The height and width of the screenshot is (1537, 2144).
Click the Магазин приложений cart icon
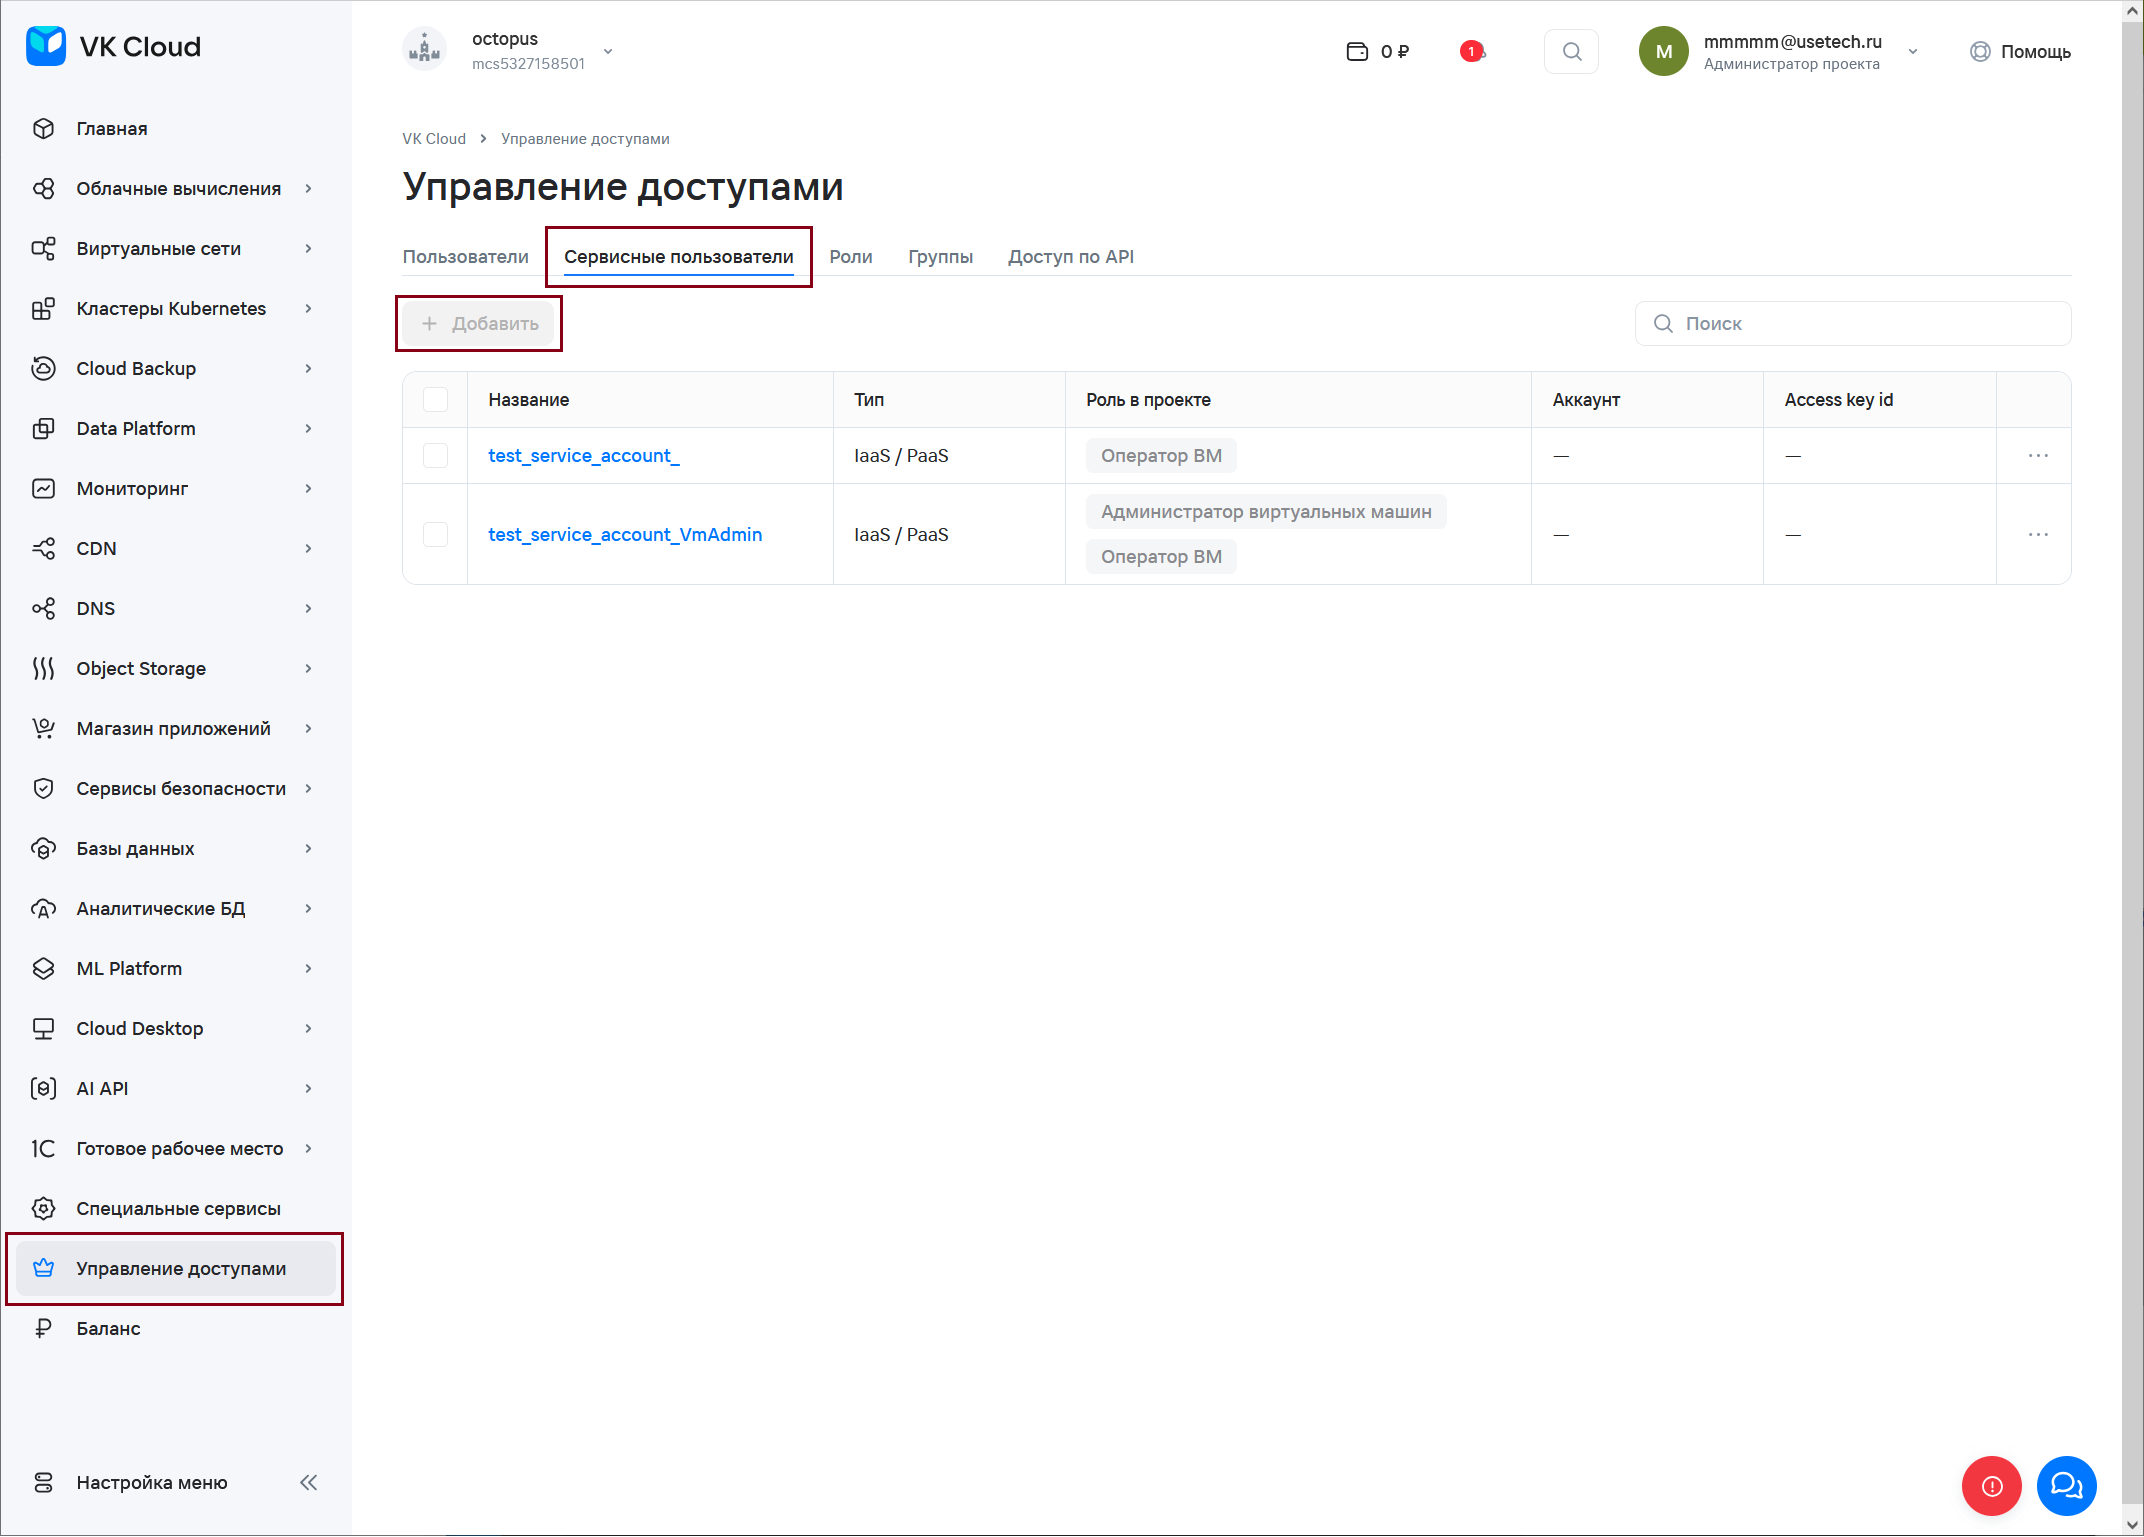43,729
